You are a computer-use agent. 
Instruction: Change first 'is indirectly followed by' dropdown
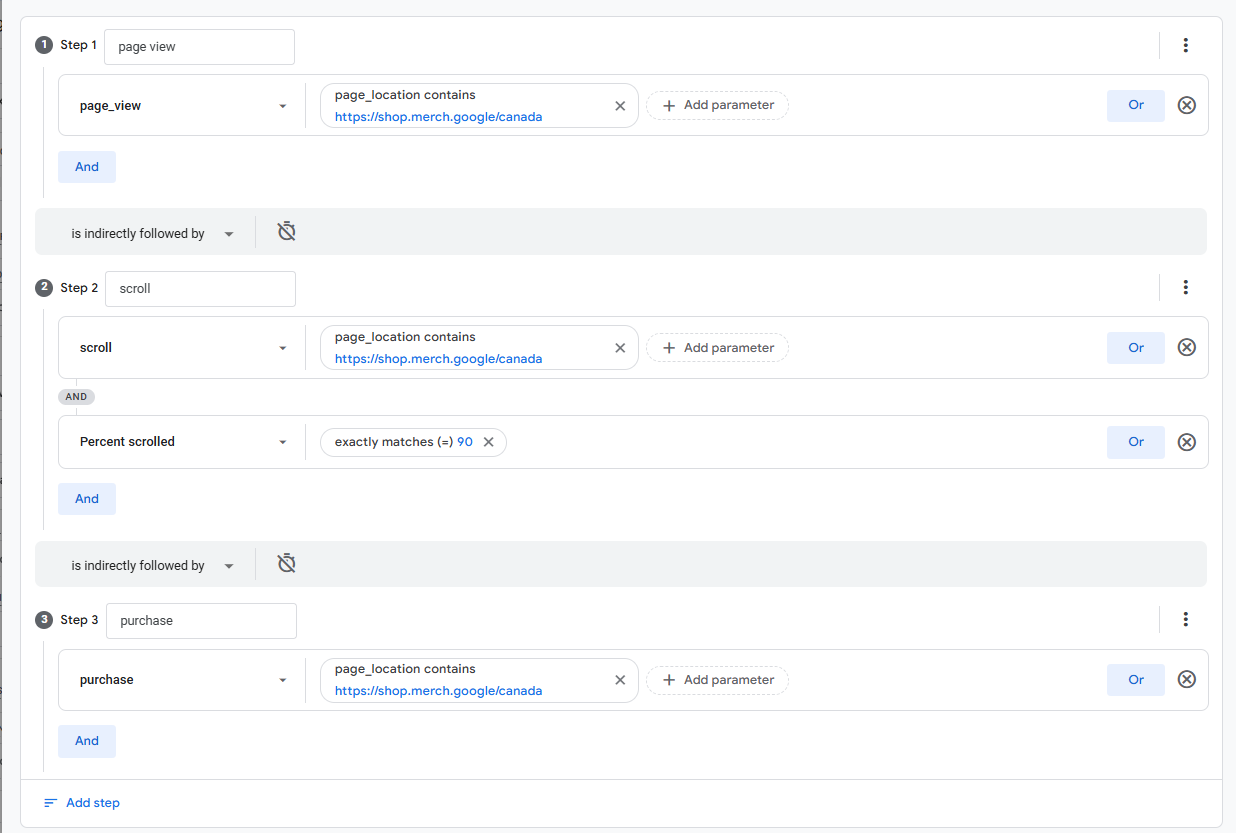pos(152,233)
